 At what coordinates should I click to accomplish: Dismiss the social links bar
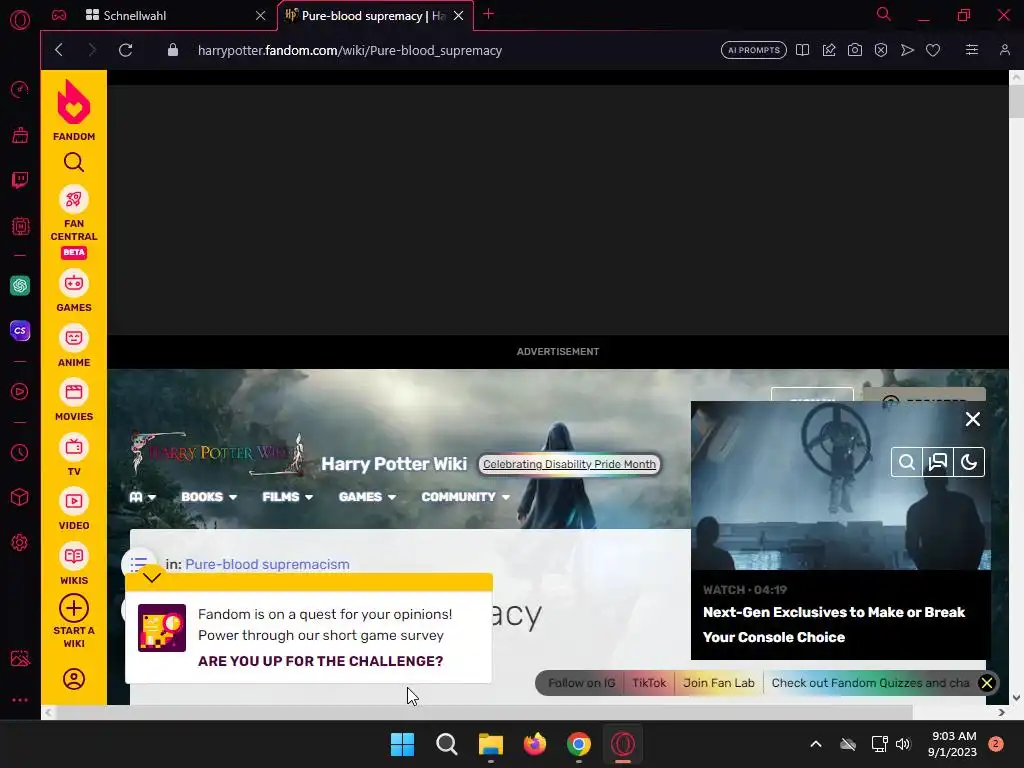(987, 683)
